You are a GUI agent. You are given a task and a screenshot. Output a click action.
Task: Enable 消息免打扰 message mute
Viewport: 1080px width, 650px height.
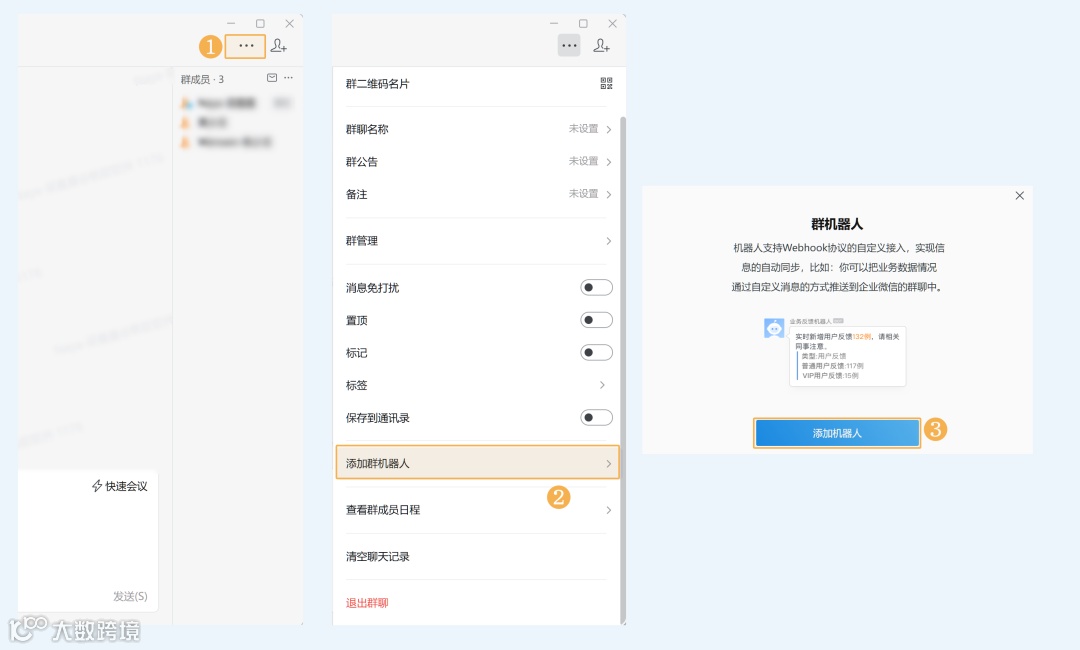click(595, 287)
